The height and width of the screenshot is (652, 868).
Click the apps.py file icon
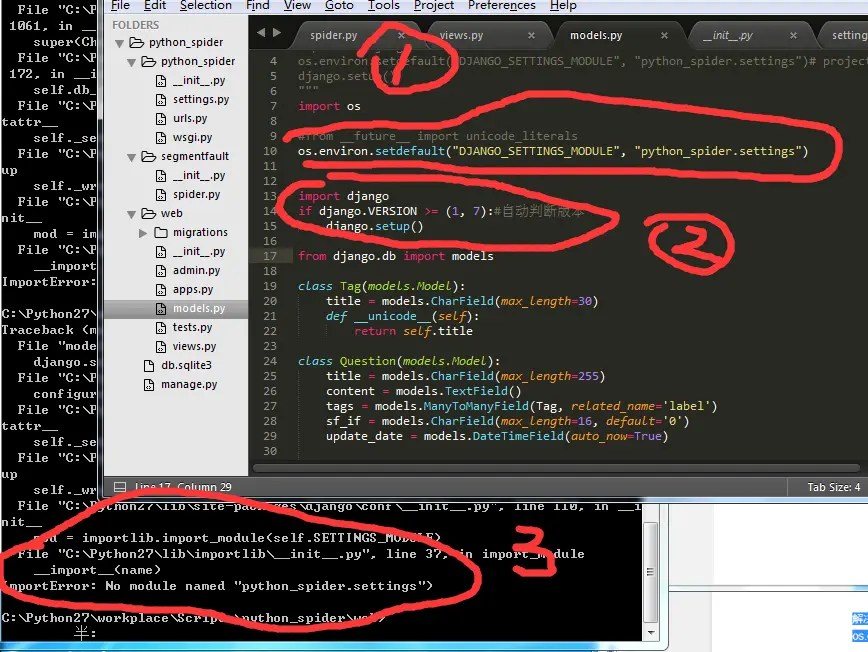point(161,289)
